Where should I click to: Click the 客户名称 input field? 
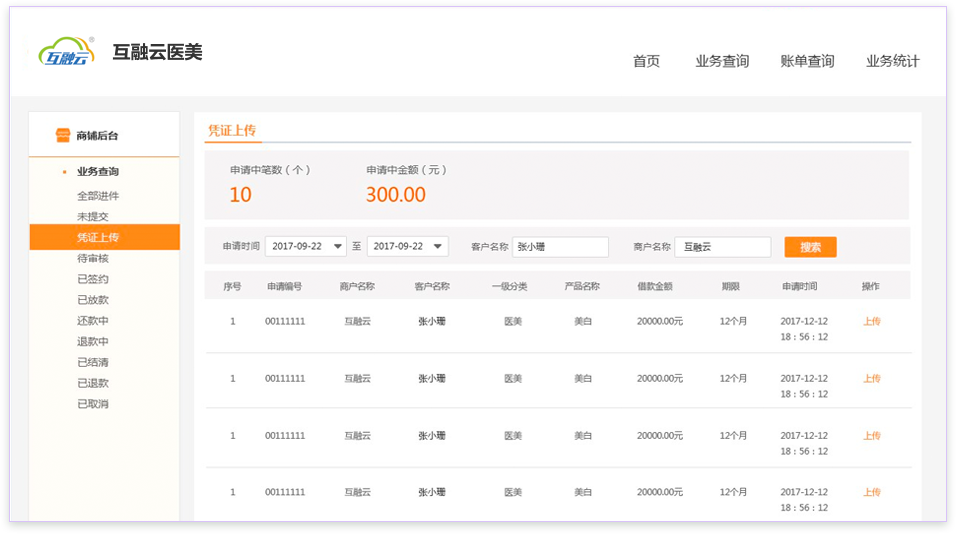pyautogui.click(x=560, y=247)
